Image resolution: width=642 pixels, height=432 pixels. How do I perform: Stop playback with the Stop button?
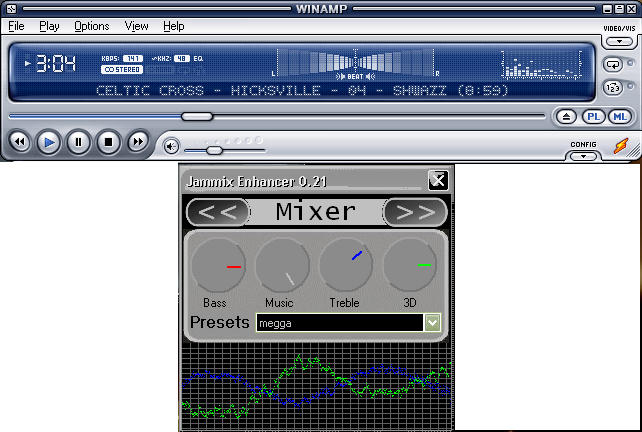click(109, 142)
